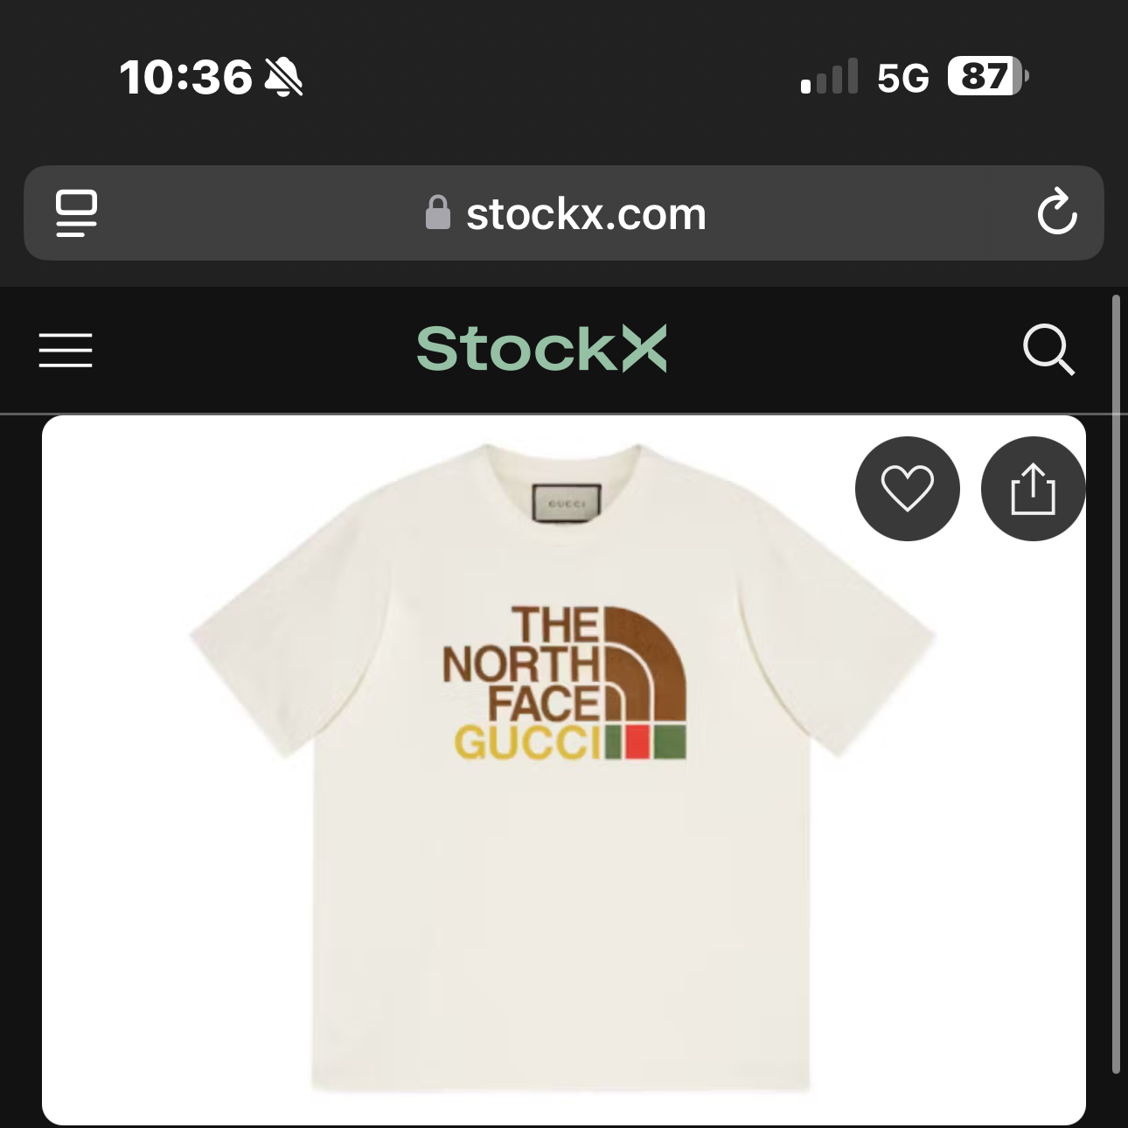Tap the padlock icon beside stockx.com
1128x1128 pixels.
(x=438, y=212)
